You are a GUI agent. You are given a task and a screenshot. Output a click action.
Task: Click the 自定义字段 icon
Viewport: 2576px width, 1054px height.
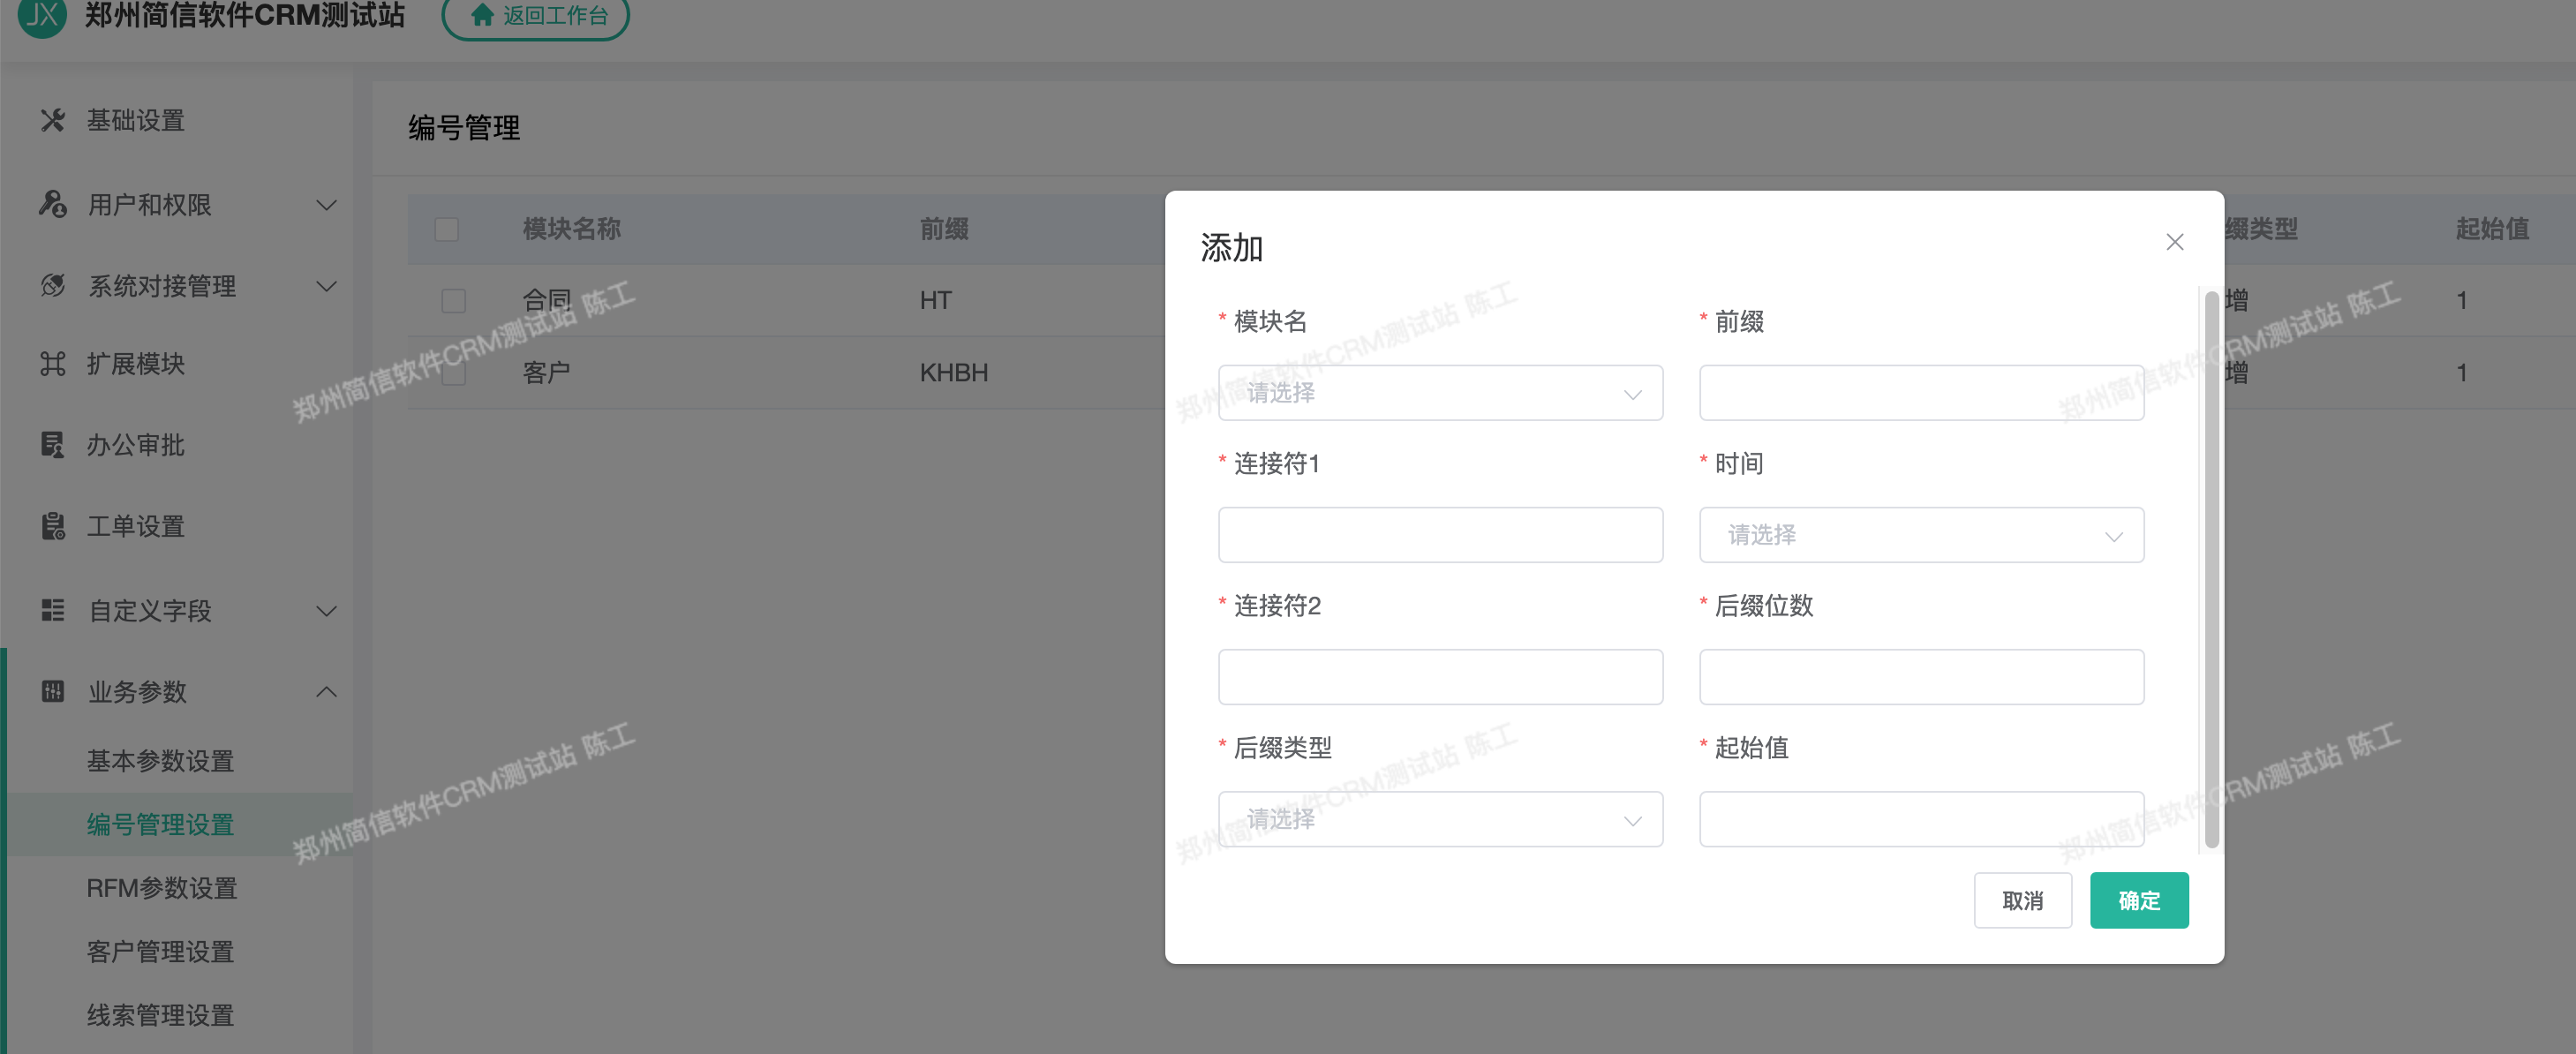point(53,610)
